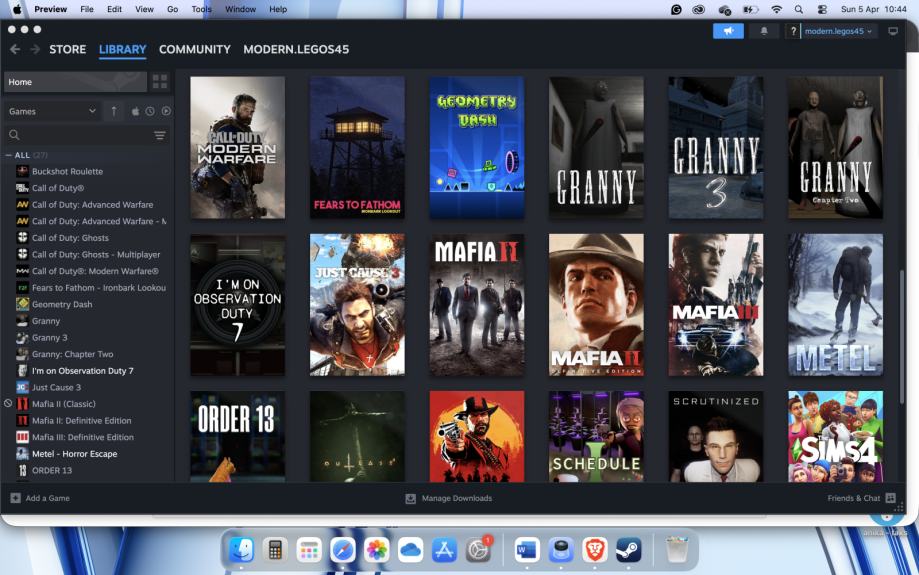Click the Home button in the sidebar

coord(75,81)
